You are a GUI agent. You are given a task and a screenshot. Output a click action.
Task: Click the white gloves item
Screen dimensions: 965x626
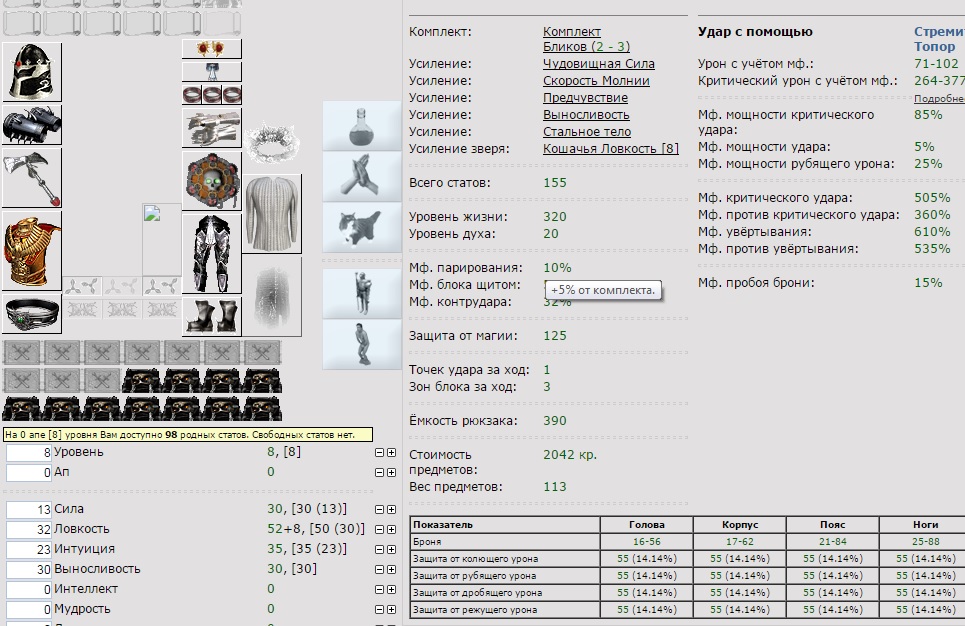[212, 129]
